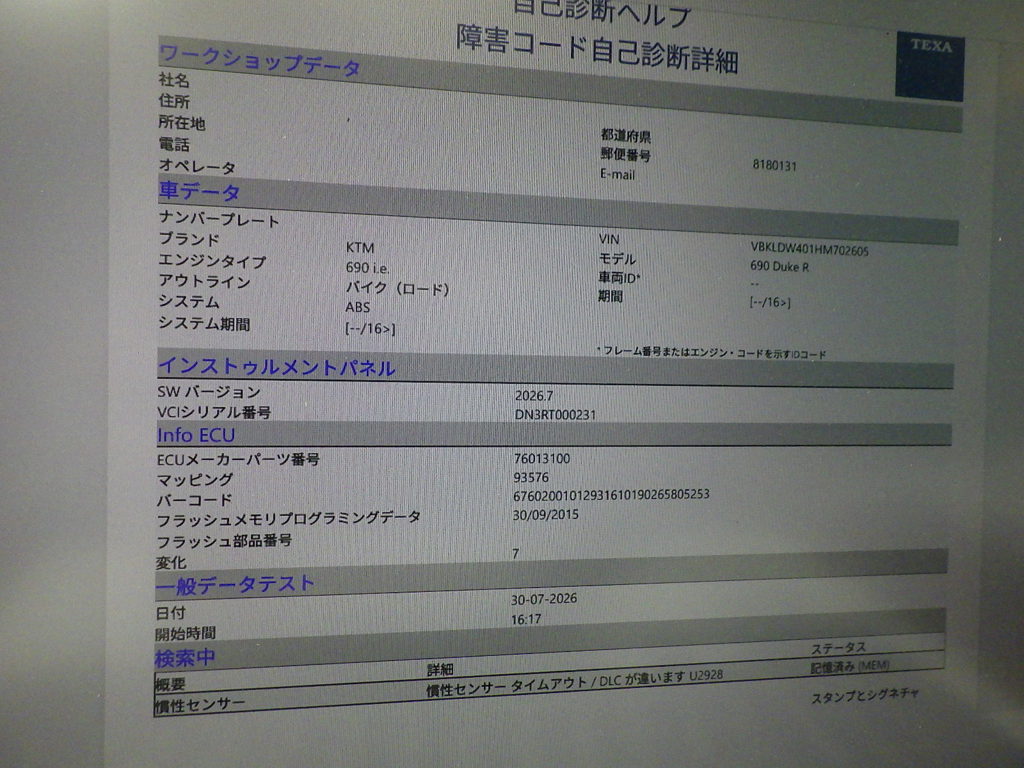Select the fault detail text with code U2928
The width and height of the screenshot is (1024, 768).
pos(575,682)
